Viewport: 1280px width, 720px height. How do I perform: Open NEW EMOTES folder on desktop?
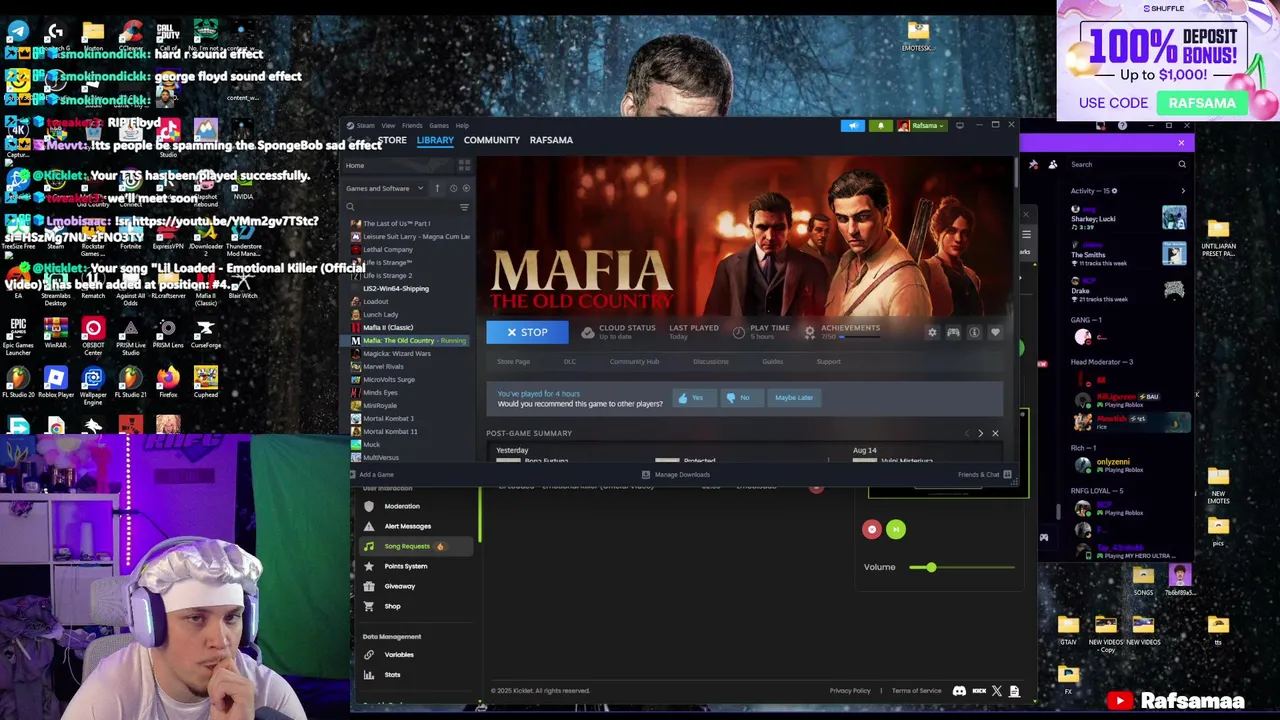[1218, 486]
